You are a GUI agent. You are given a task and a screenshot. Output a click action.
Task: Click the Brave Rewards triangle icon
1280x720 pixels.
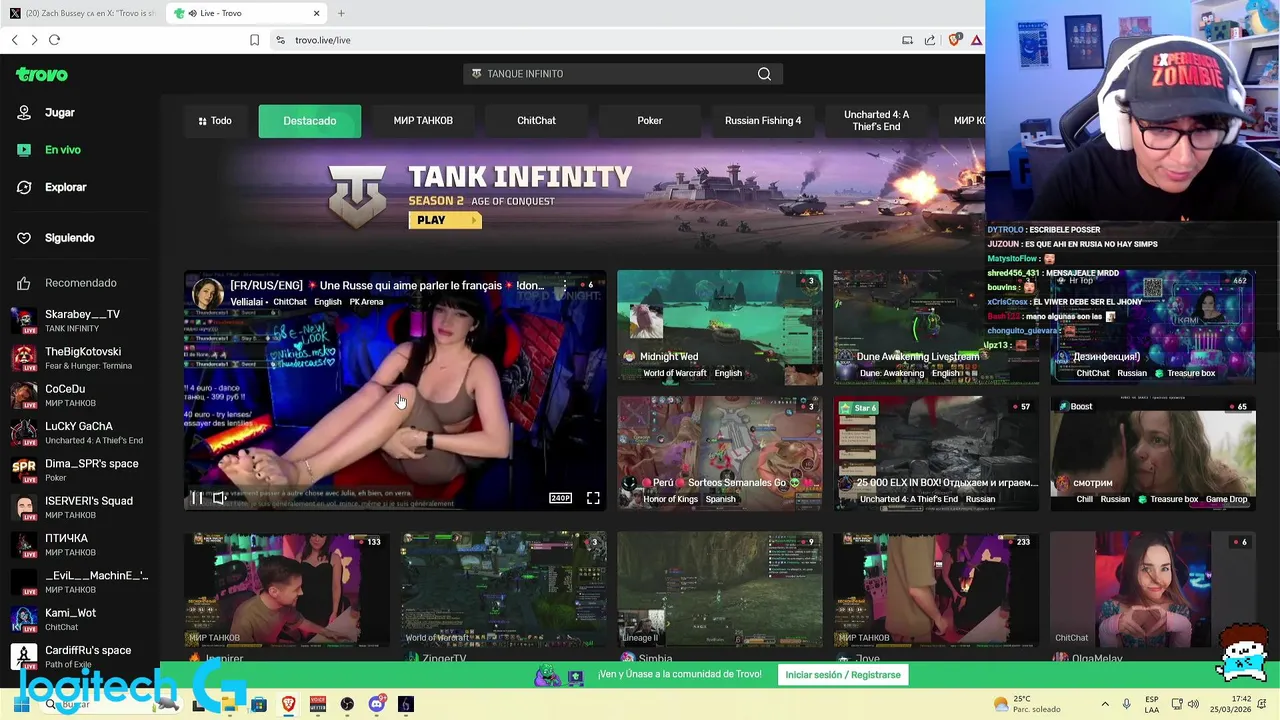976,40
